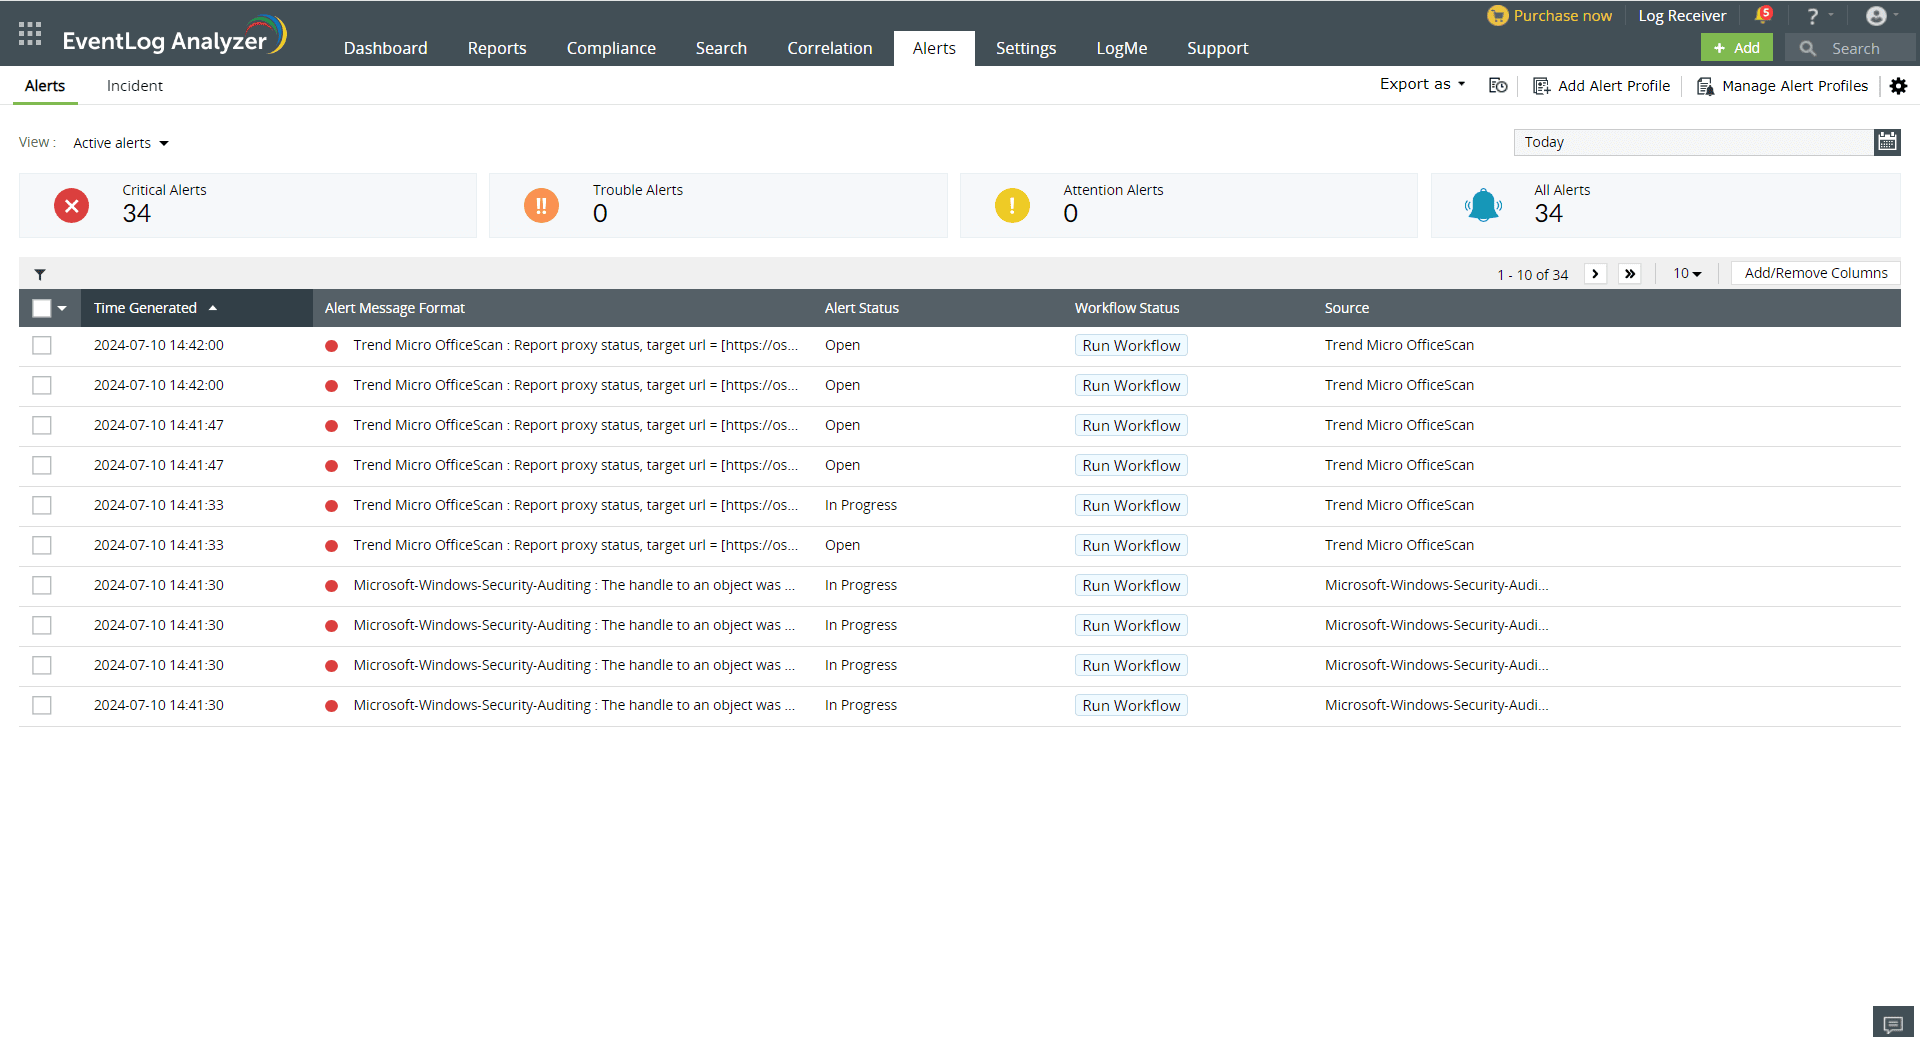Open the calendar picker next to Today field
Image resolution: width=1920 pixels, height=1037 pixels.
click(1886, 142)
